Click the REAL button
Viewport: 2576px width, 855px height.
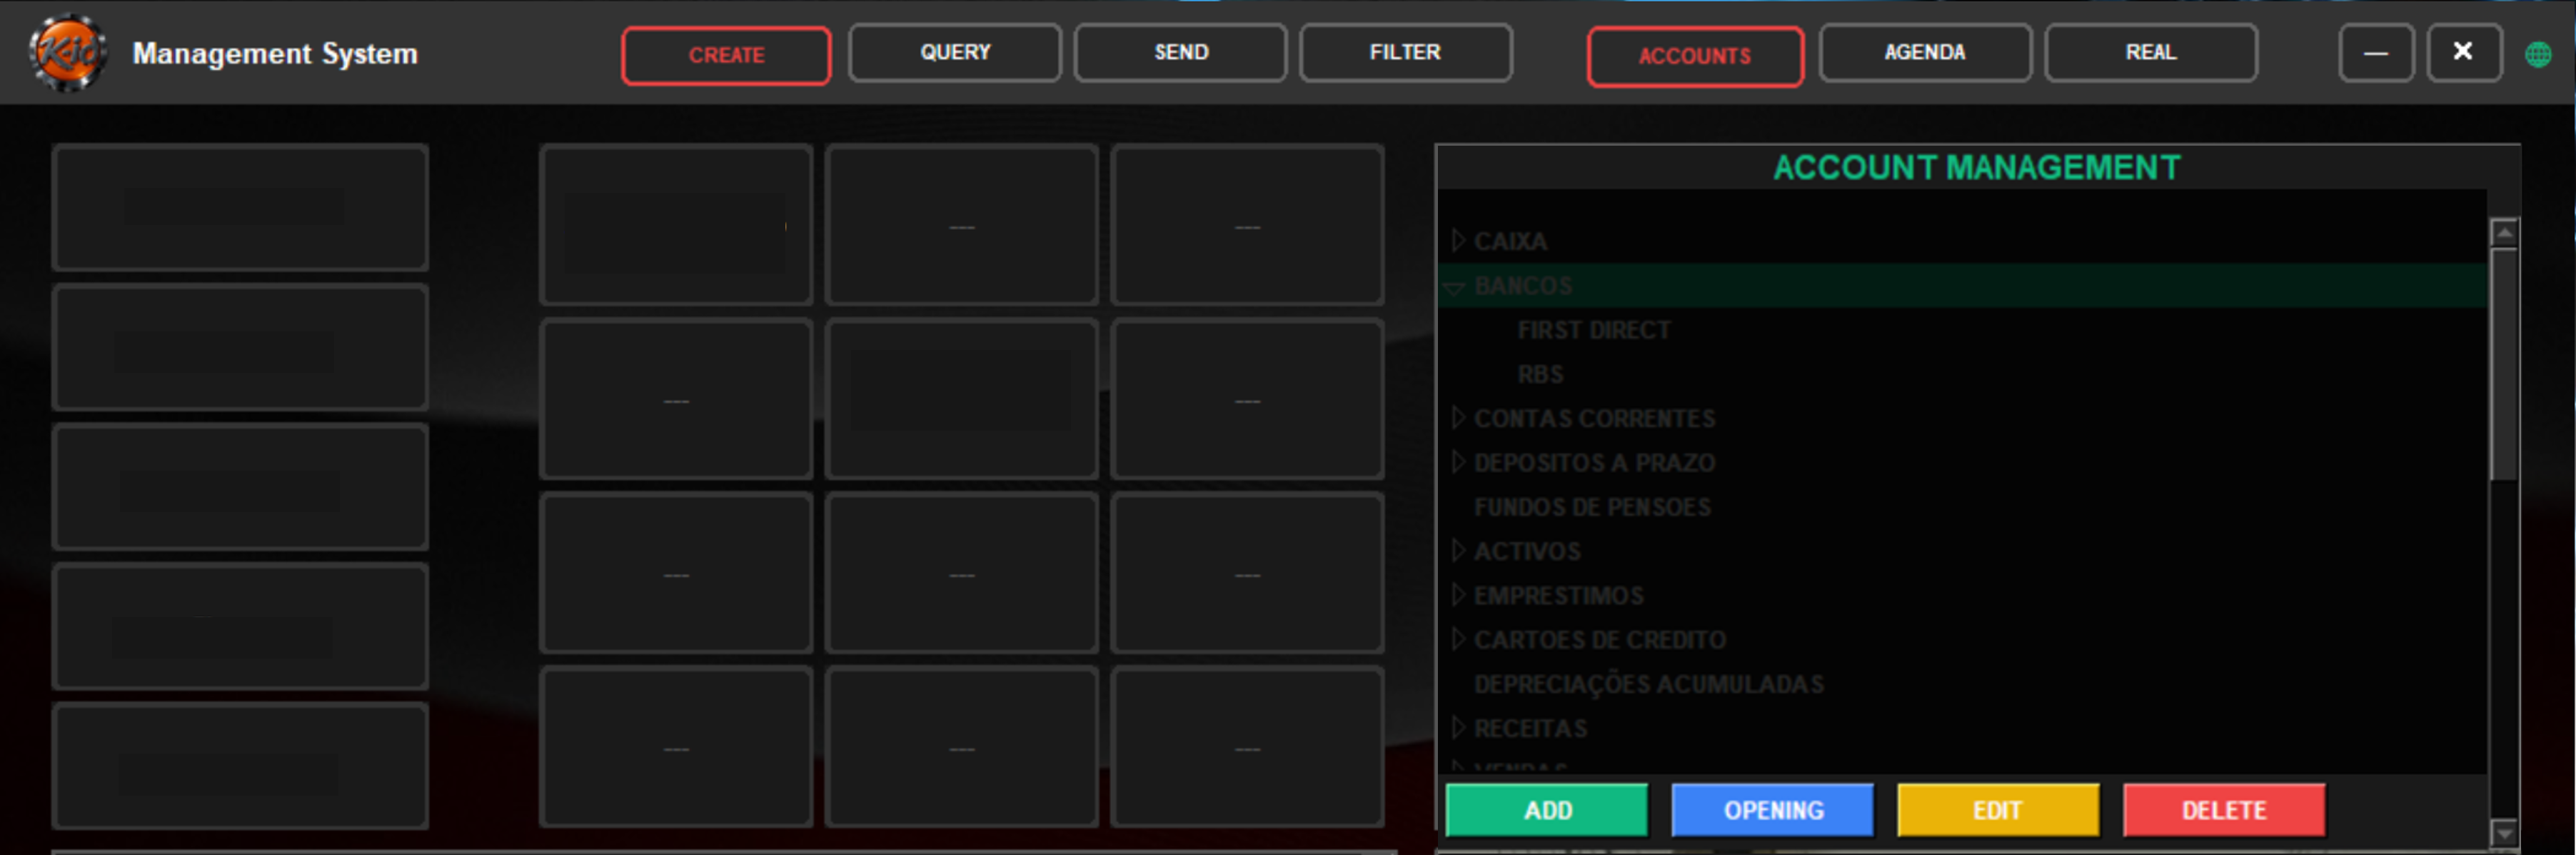click(x=2151, y=52)
